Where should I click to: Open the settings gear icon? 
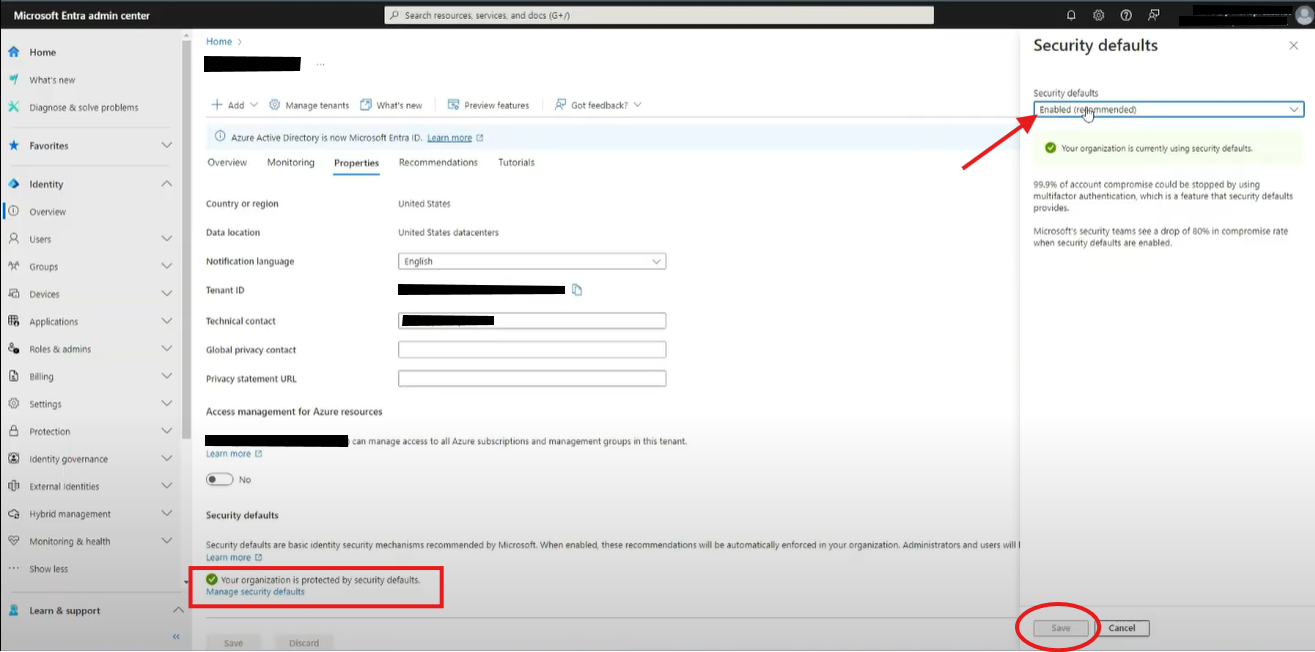(x=1098, y=15)
